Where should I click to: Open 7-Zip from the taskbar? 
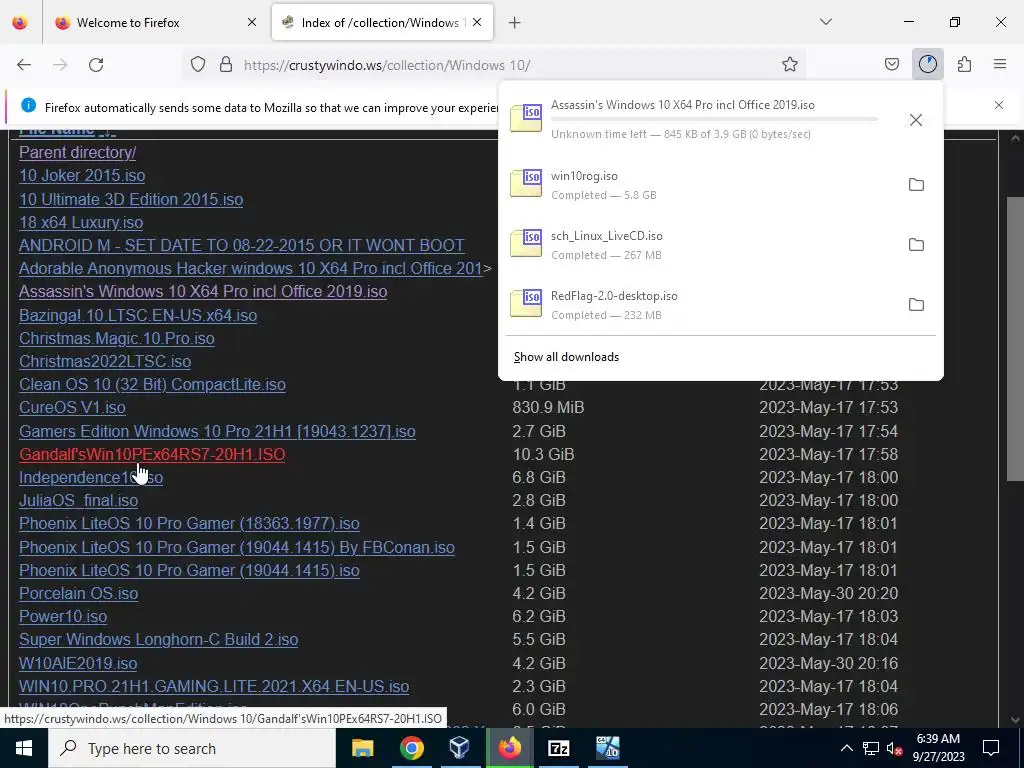(x=558, y=748)
